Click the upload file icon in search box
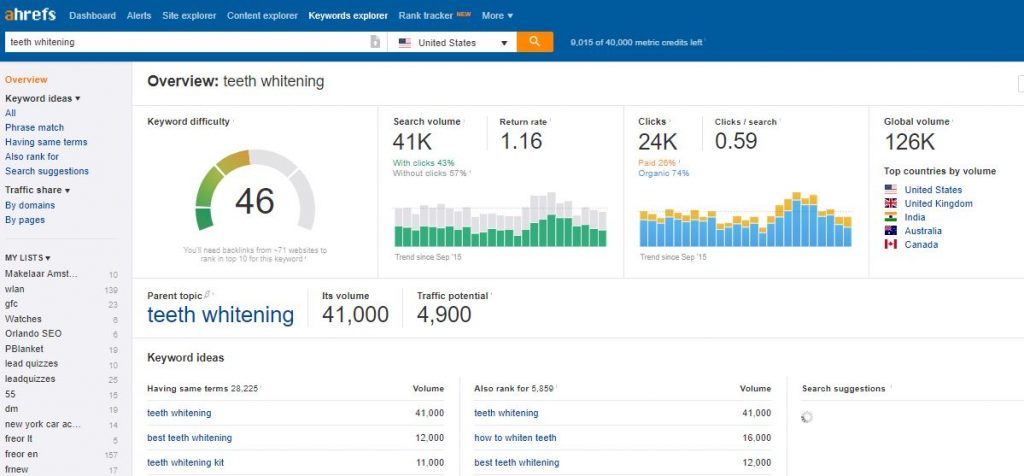Image resolution: width=1024 pixels, height=476 pixels. [376, 42]
